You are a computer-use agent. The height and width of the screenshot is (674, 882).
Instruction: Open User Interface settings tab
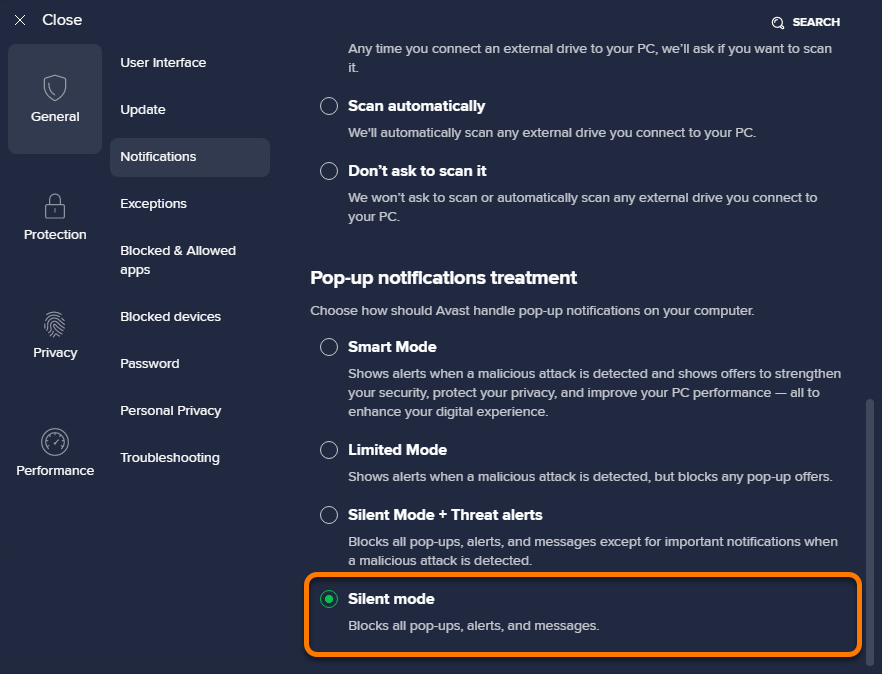[x=163, y=62]
